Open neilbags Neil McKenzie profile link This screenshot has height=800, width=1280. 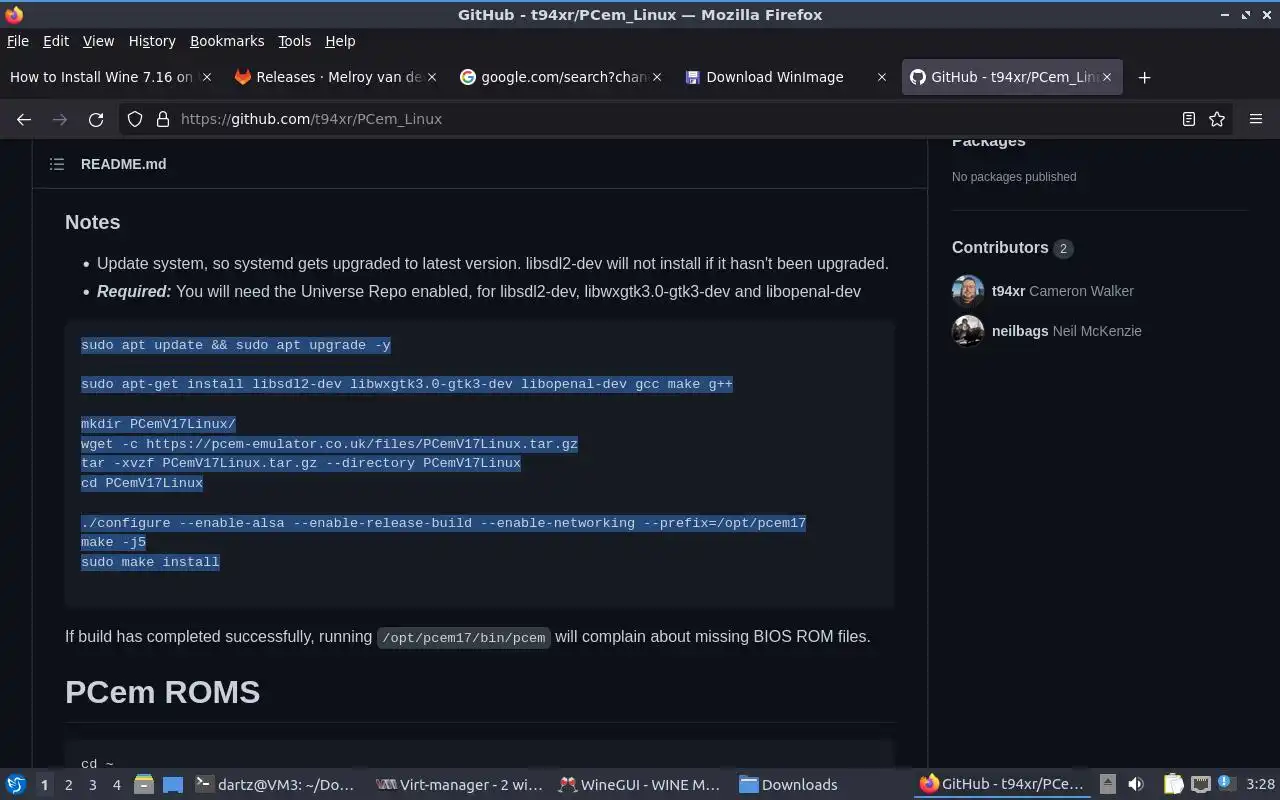1066,331
